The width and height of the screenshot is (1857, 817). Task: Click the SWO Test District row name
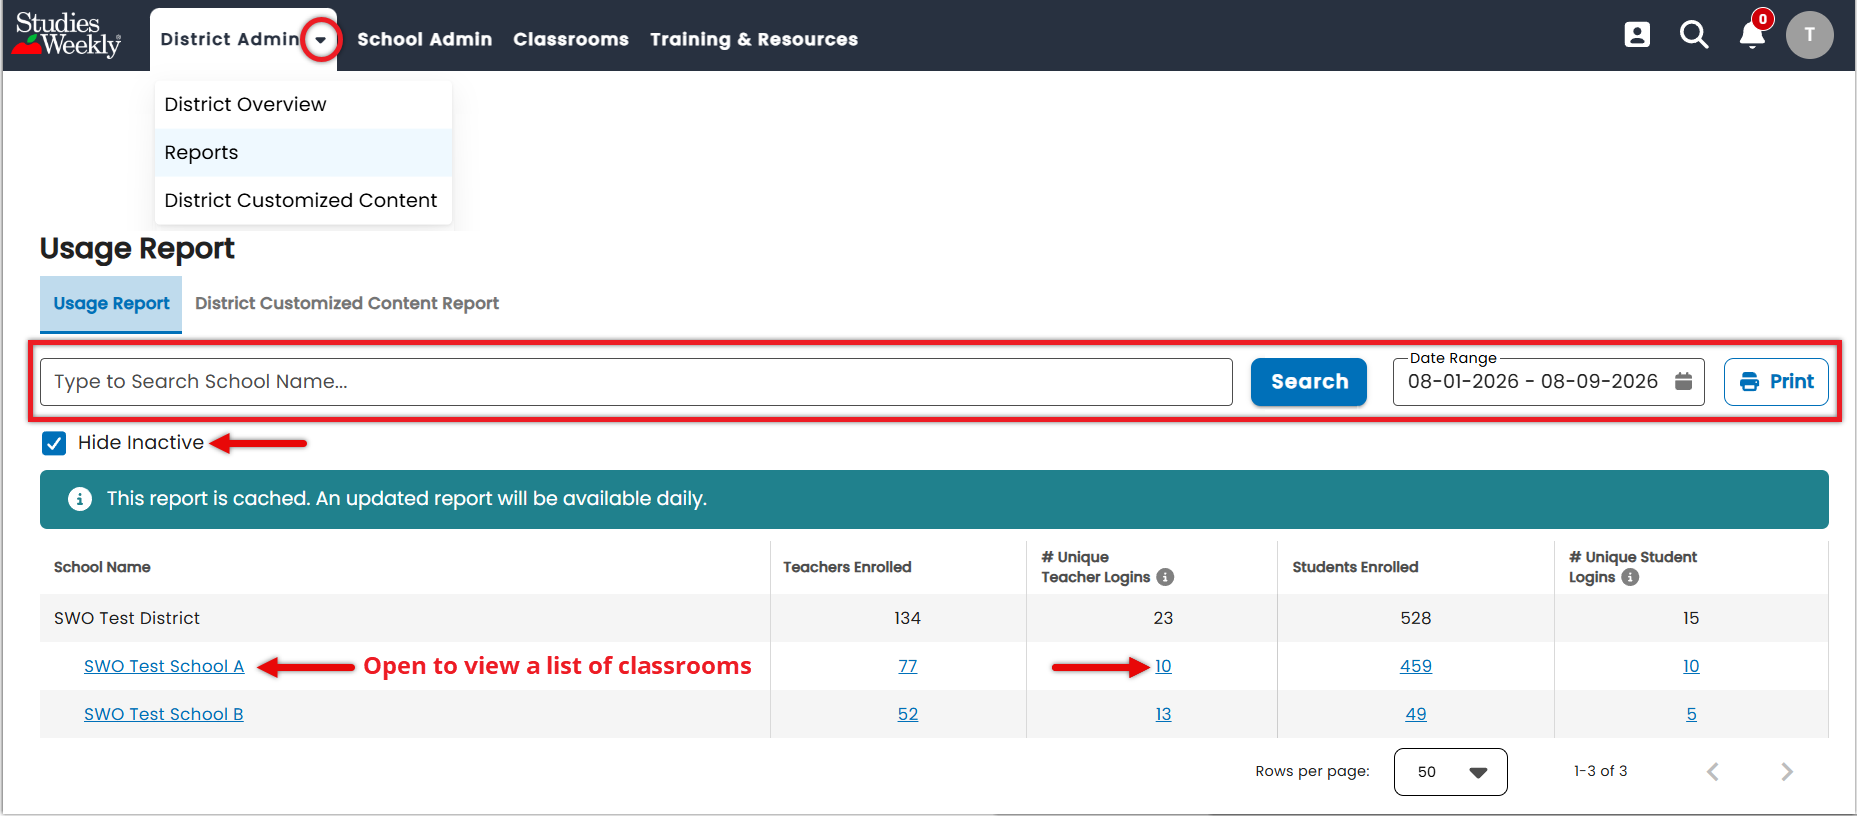pos(127,619)
